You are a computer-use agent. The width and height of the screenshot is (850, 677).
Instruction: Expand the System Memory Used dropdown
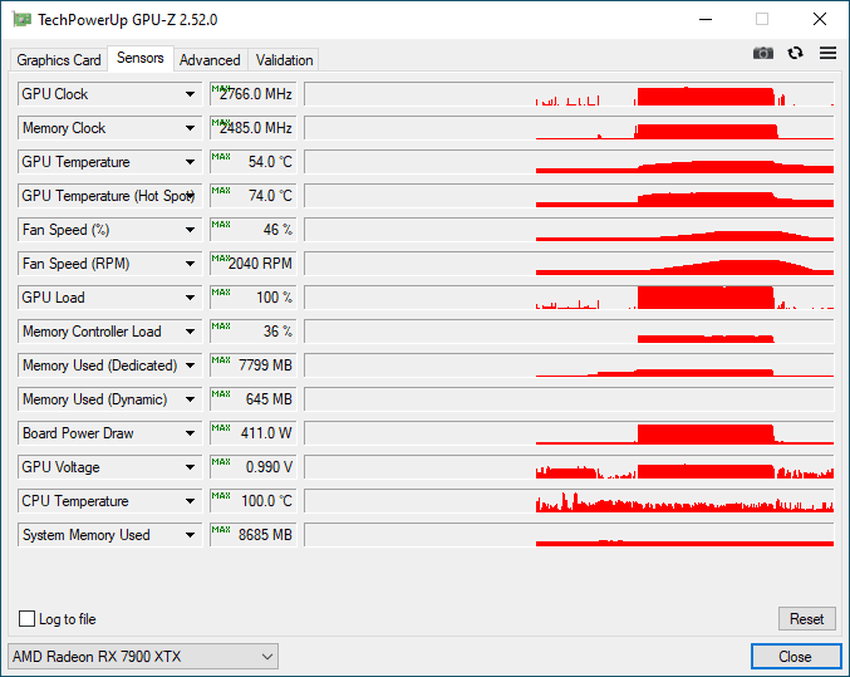pos(190,535)
